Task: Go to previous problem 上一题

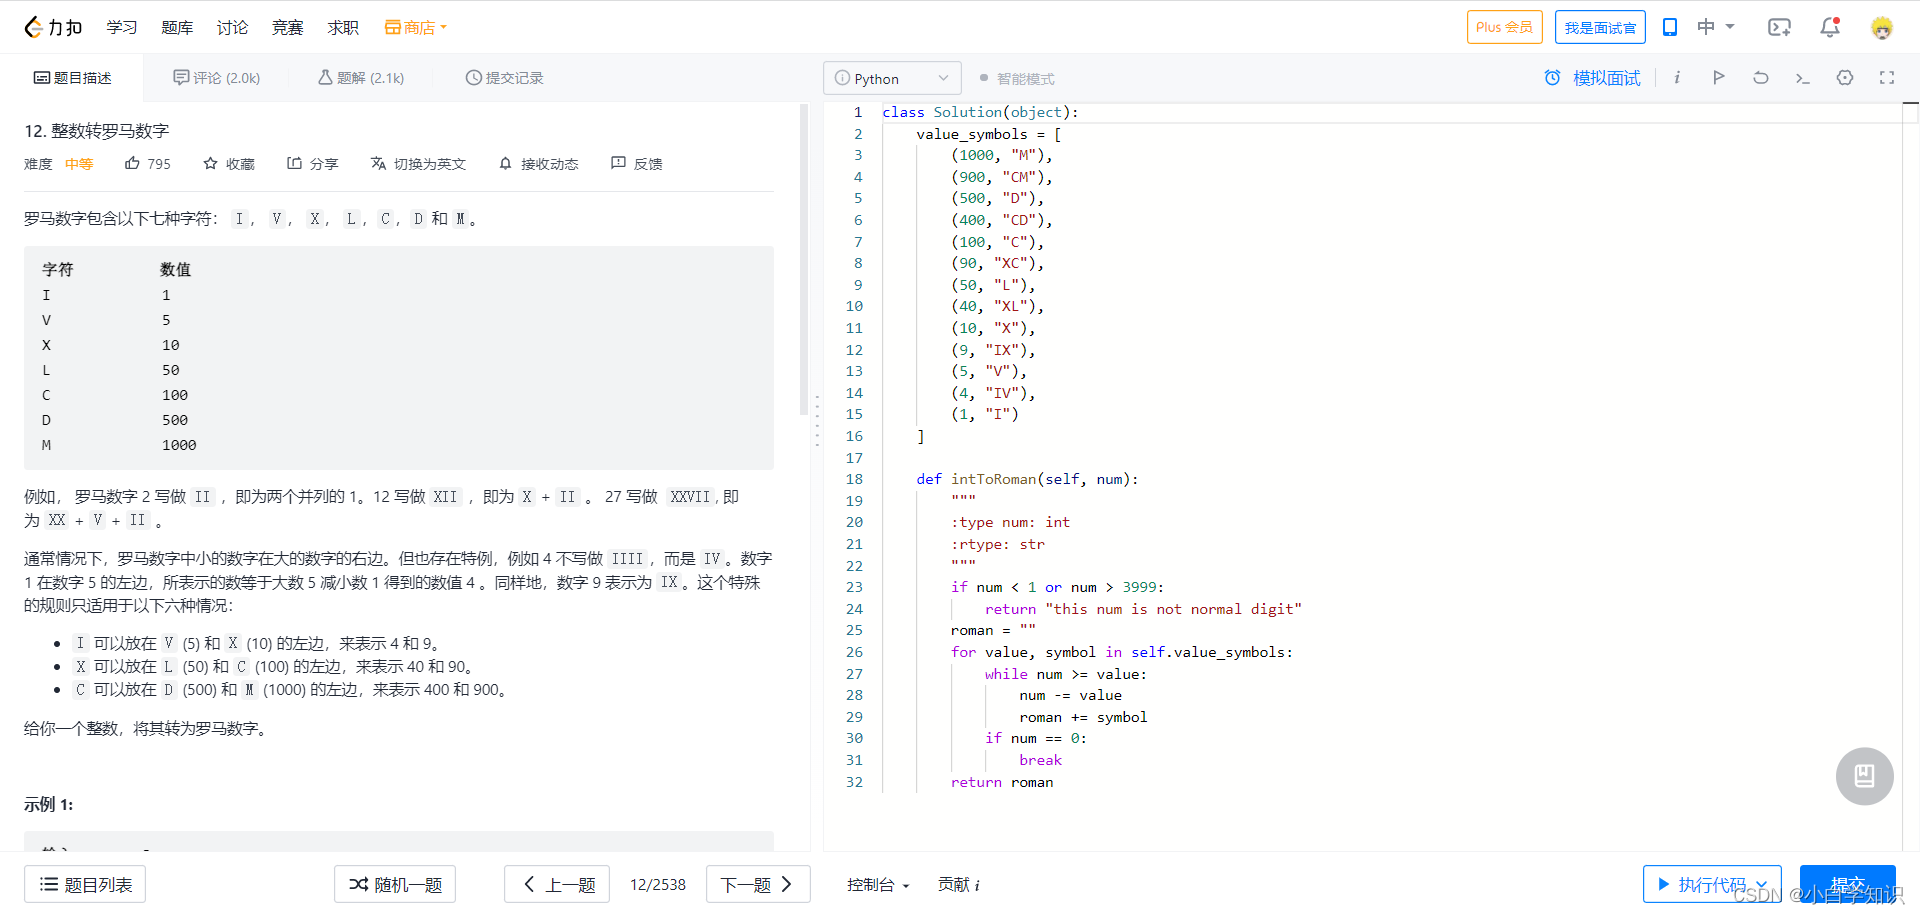Action: pos(557,884)
